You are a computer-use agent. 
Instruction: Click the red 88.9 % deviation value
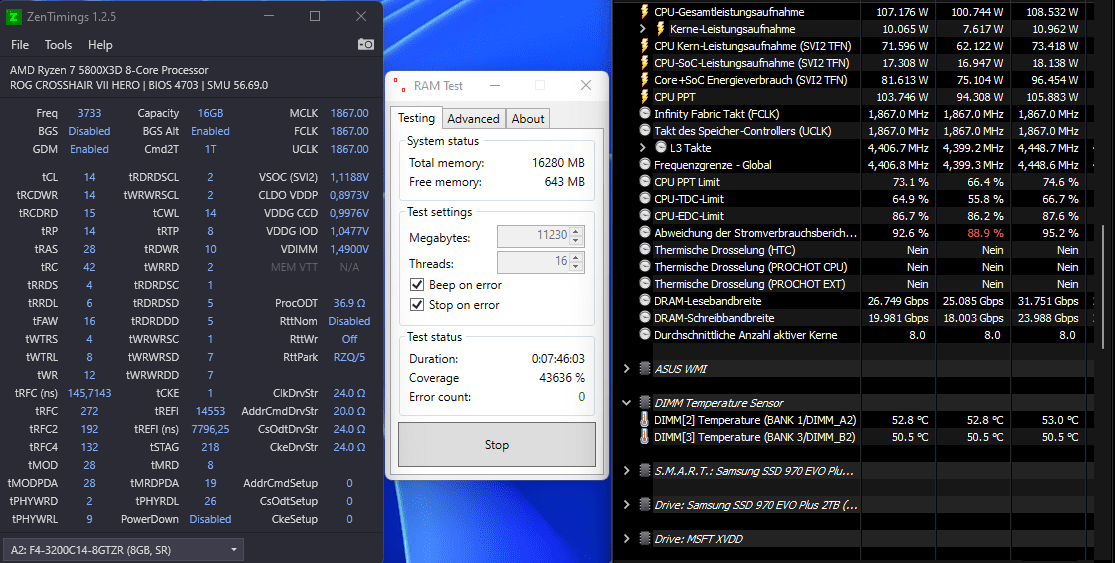(x=985, y=233)
